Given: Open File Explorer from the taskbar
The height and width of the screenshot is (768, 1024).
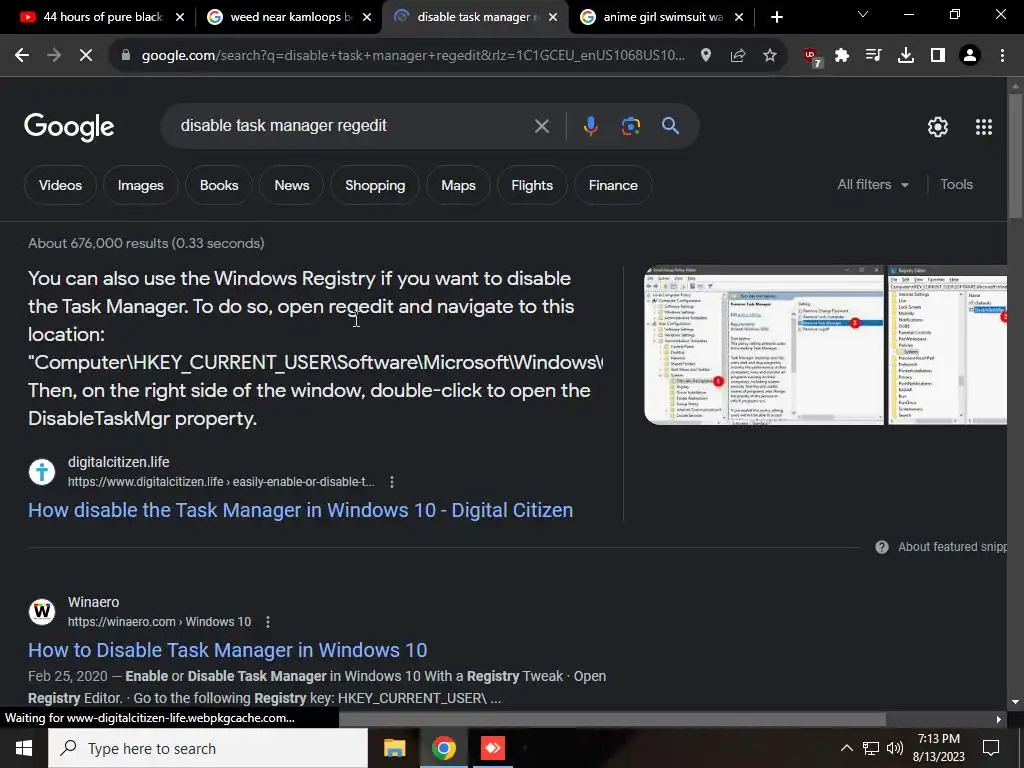Looking at the screenshot, I should (x=394, y=748).
